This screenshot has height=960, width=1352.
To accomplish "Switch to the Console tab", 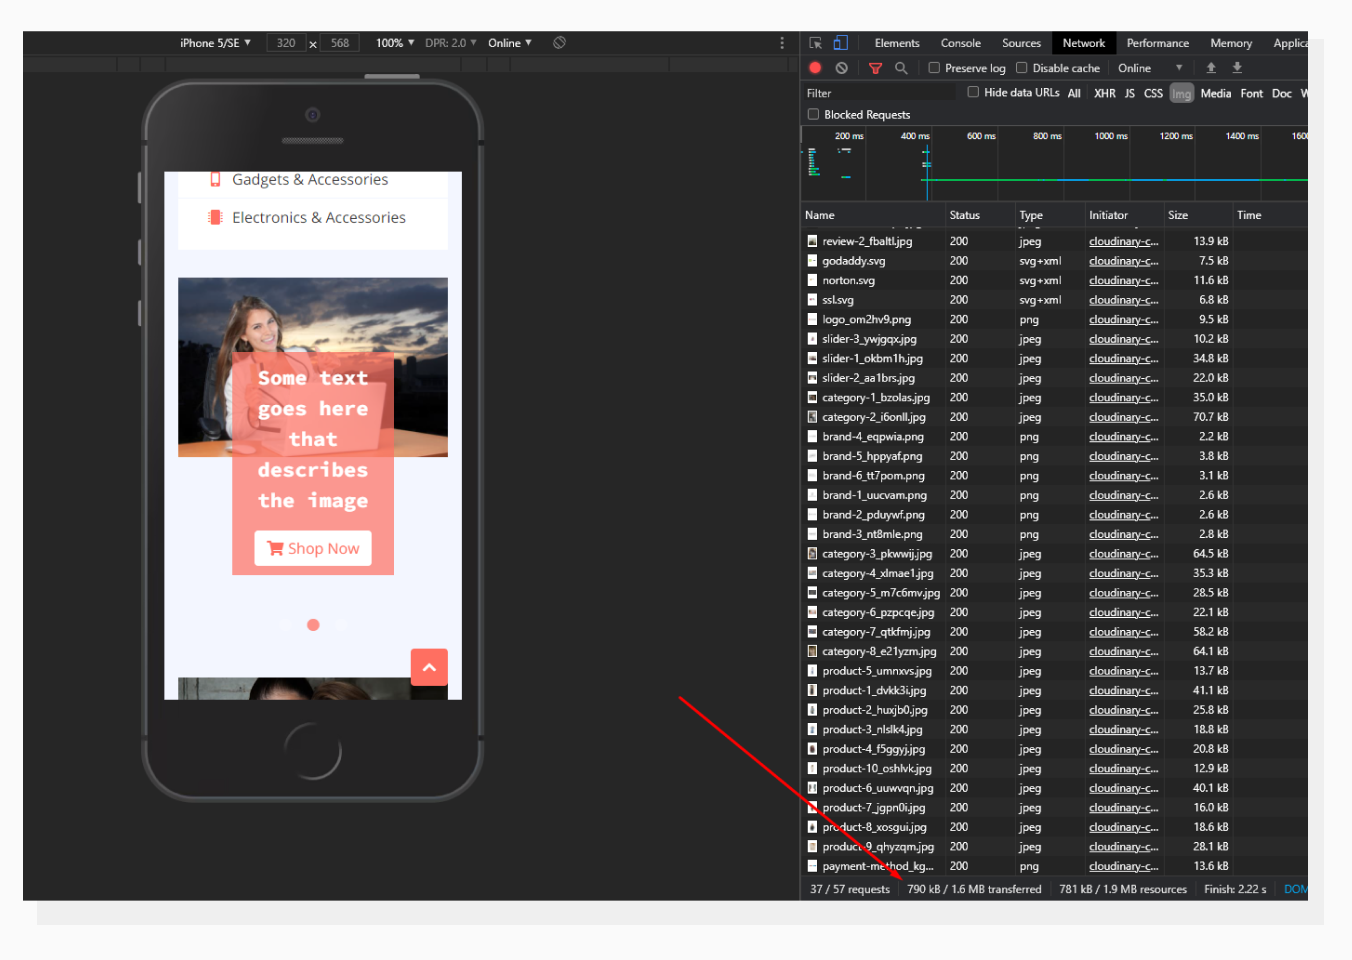I will point(960,43).
